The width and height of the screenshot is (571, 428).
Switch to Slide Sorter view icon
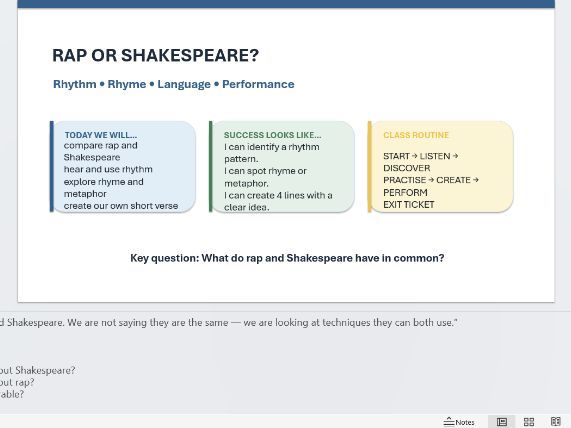tap(529, 422)
